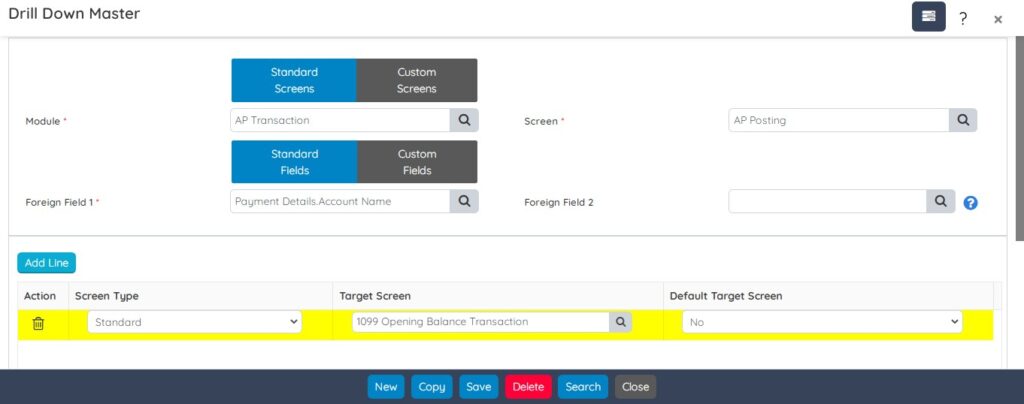Open the Default Target Screen dropdown
The width and height of the screenshot is (1024, 404).
(x=822, y=322)
